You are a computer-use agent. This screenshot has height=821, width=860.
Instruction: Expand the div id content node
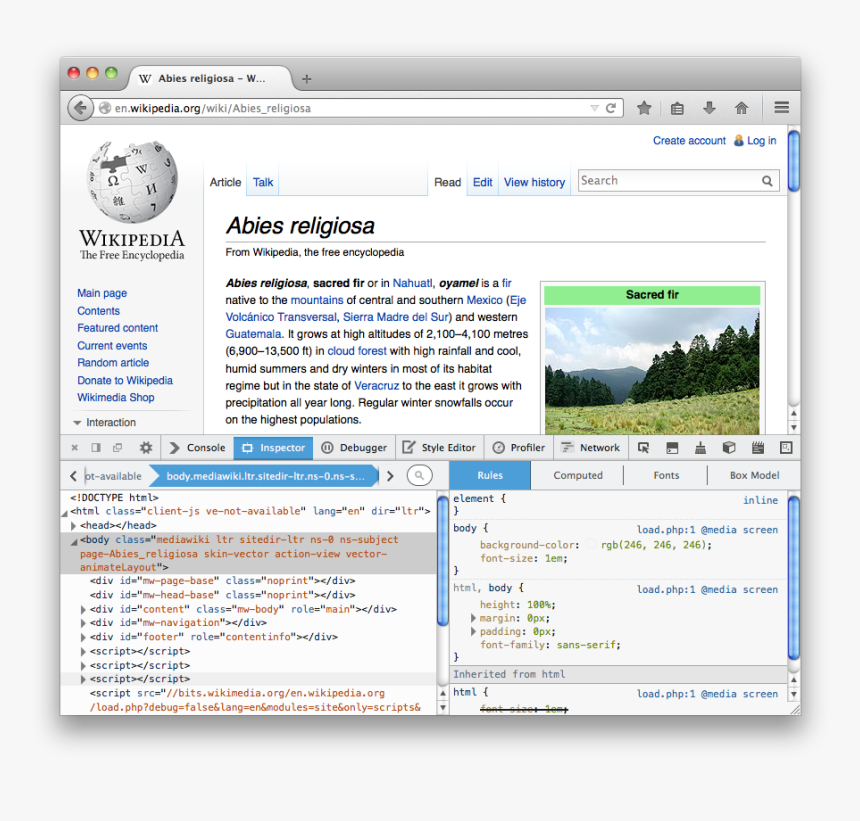[x=83, y=609]
